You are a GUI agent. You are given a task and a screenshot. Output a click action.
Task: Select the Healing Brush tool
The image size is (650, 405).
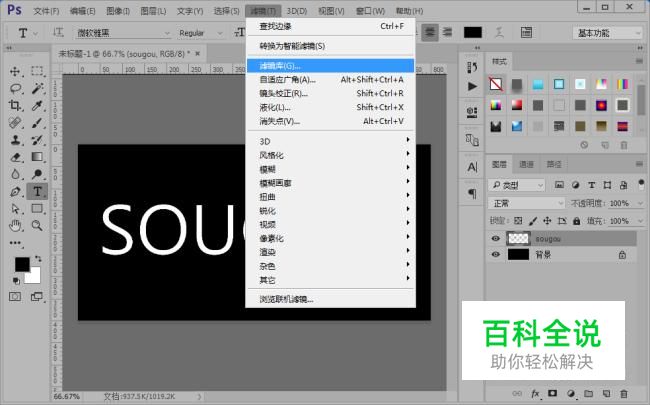pos(15,123)
